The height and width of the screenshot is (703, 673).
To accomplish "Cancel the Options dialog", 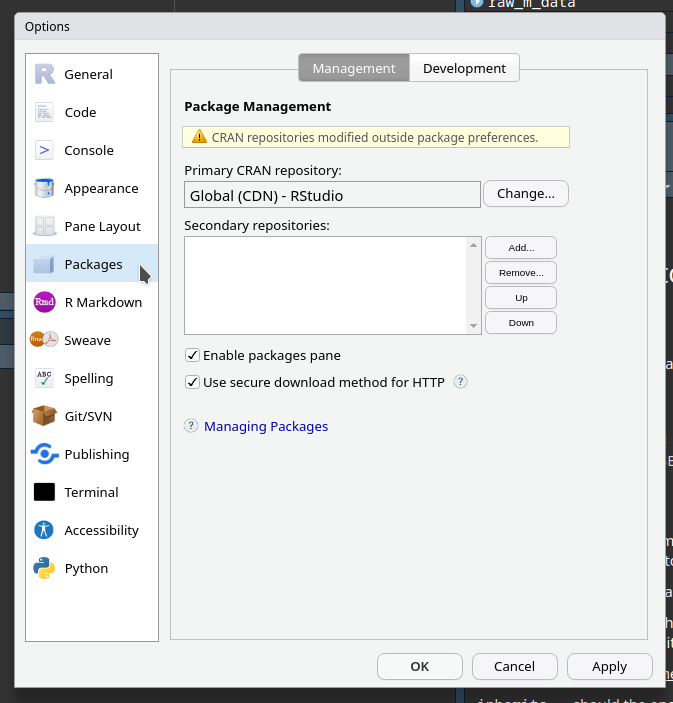I will tap(515, 666).
